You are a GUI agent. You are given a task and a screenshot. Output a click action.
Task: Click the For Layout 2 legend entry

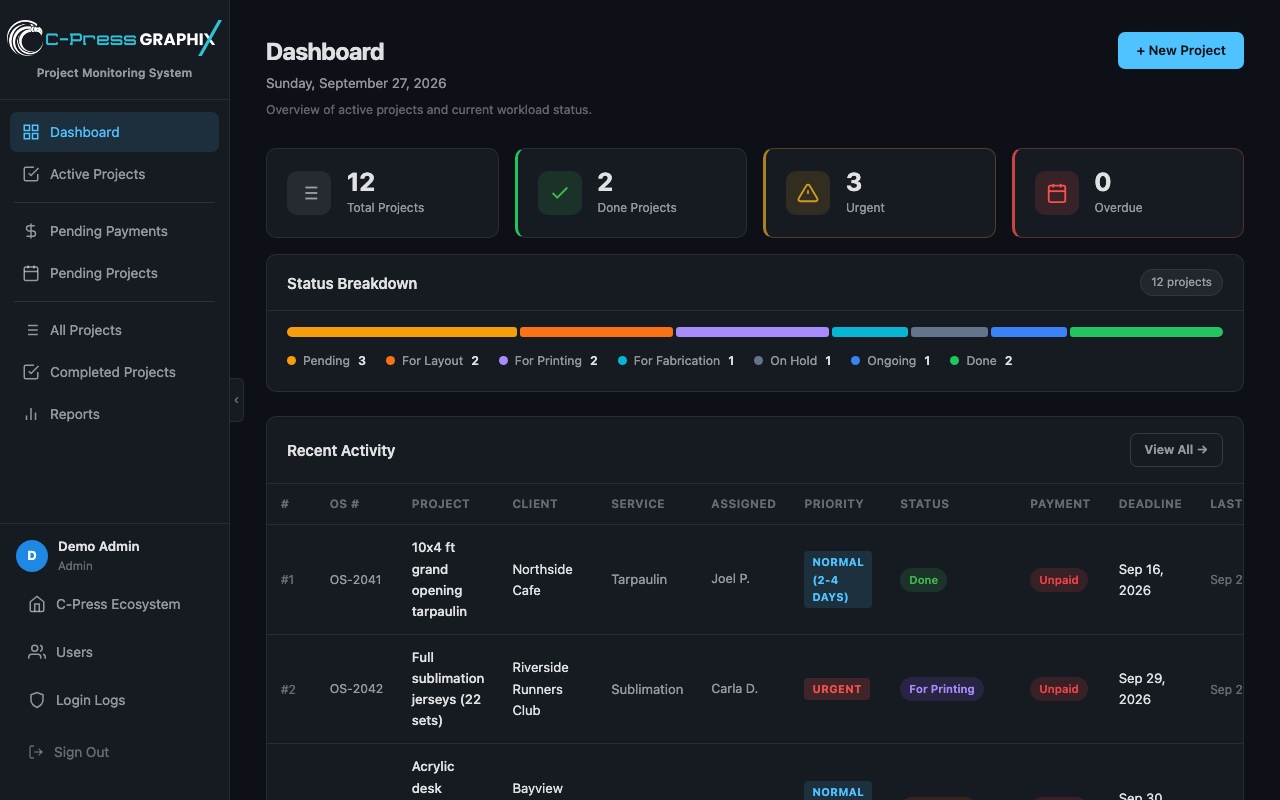(x=433, y=361)
